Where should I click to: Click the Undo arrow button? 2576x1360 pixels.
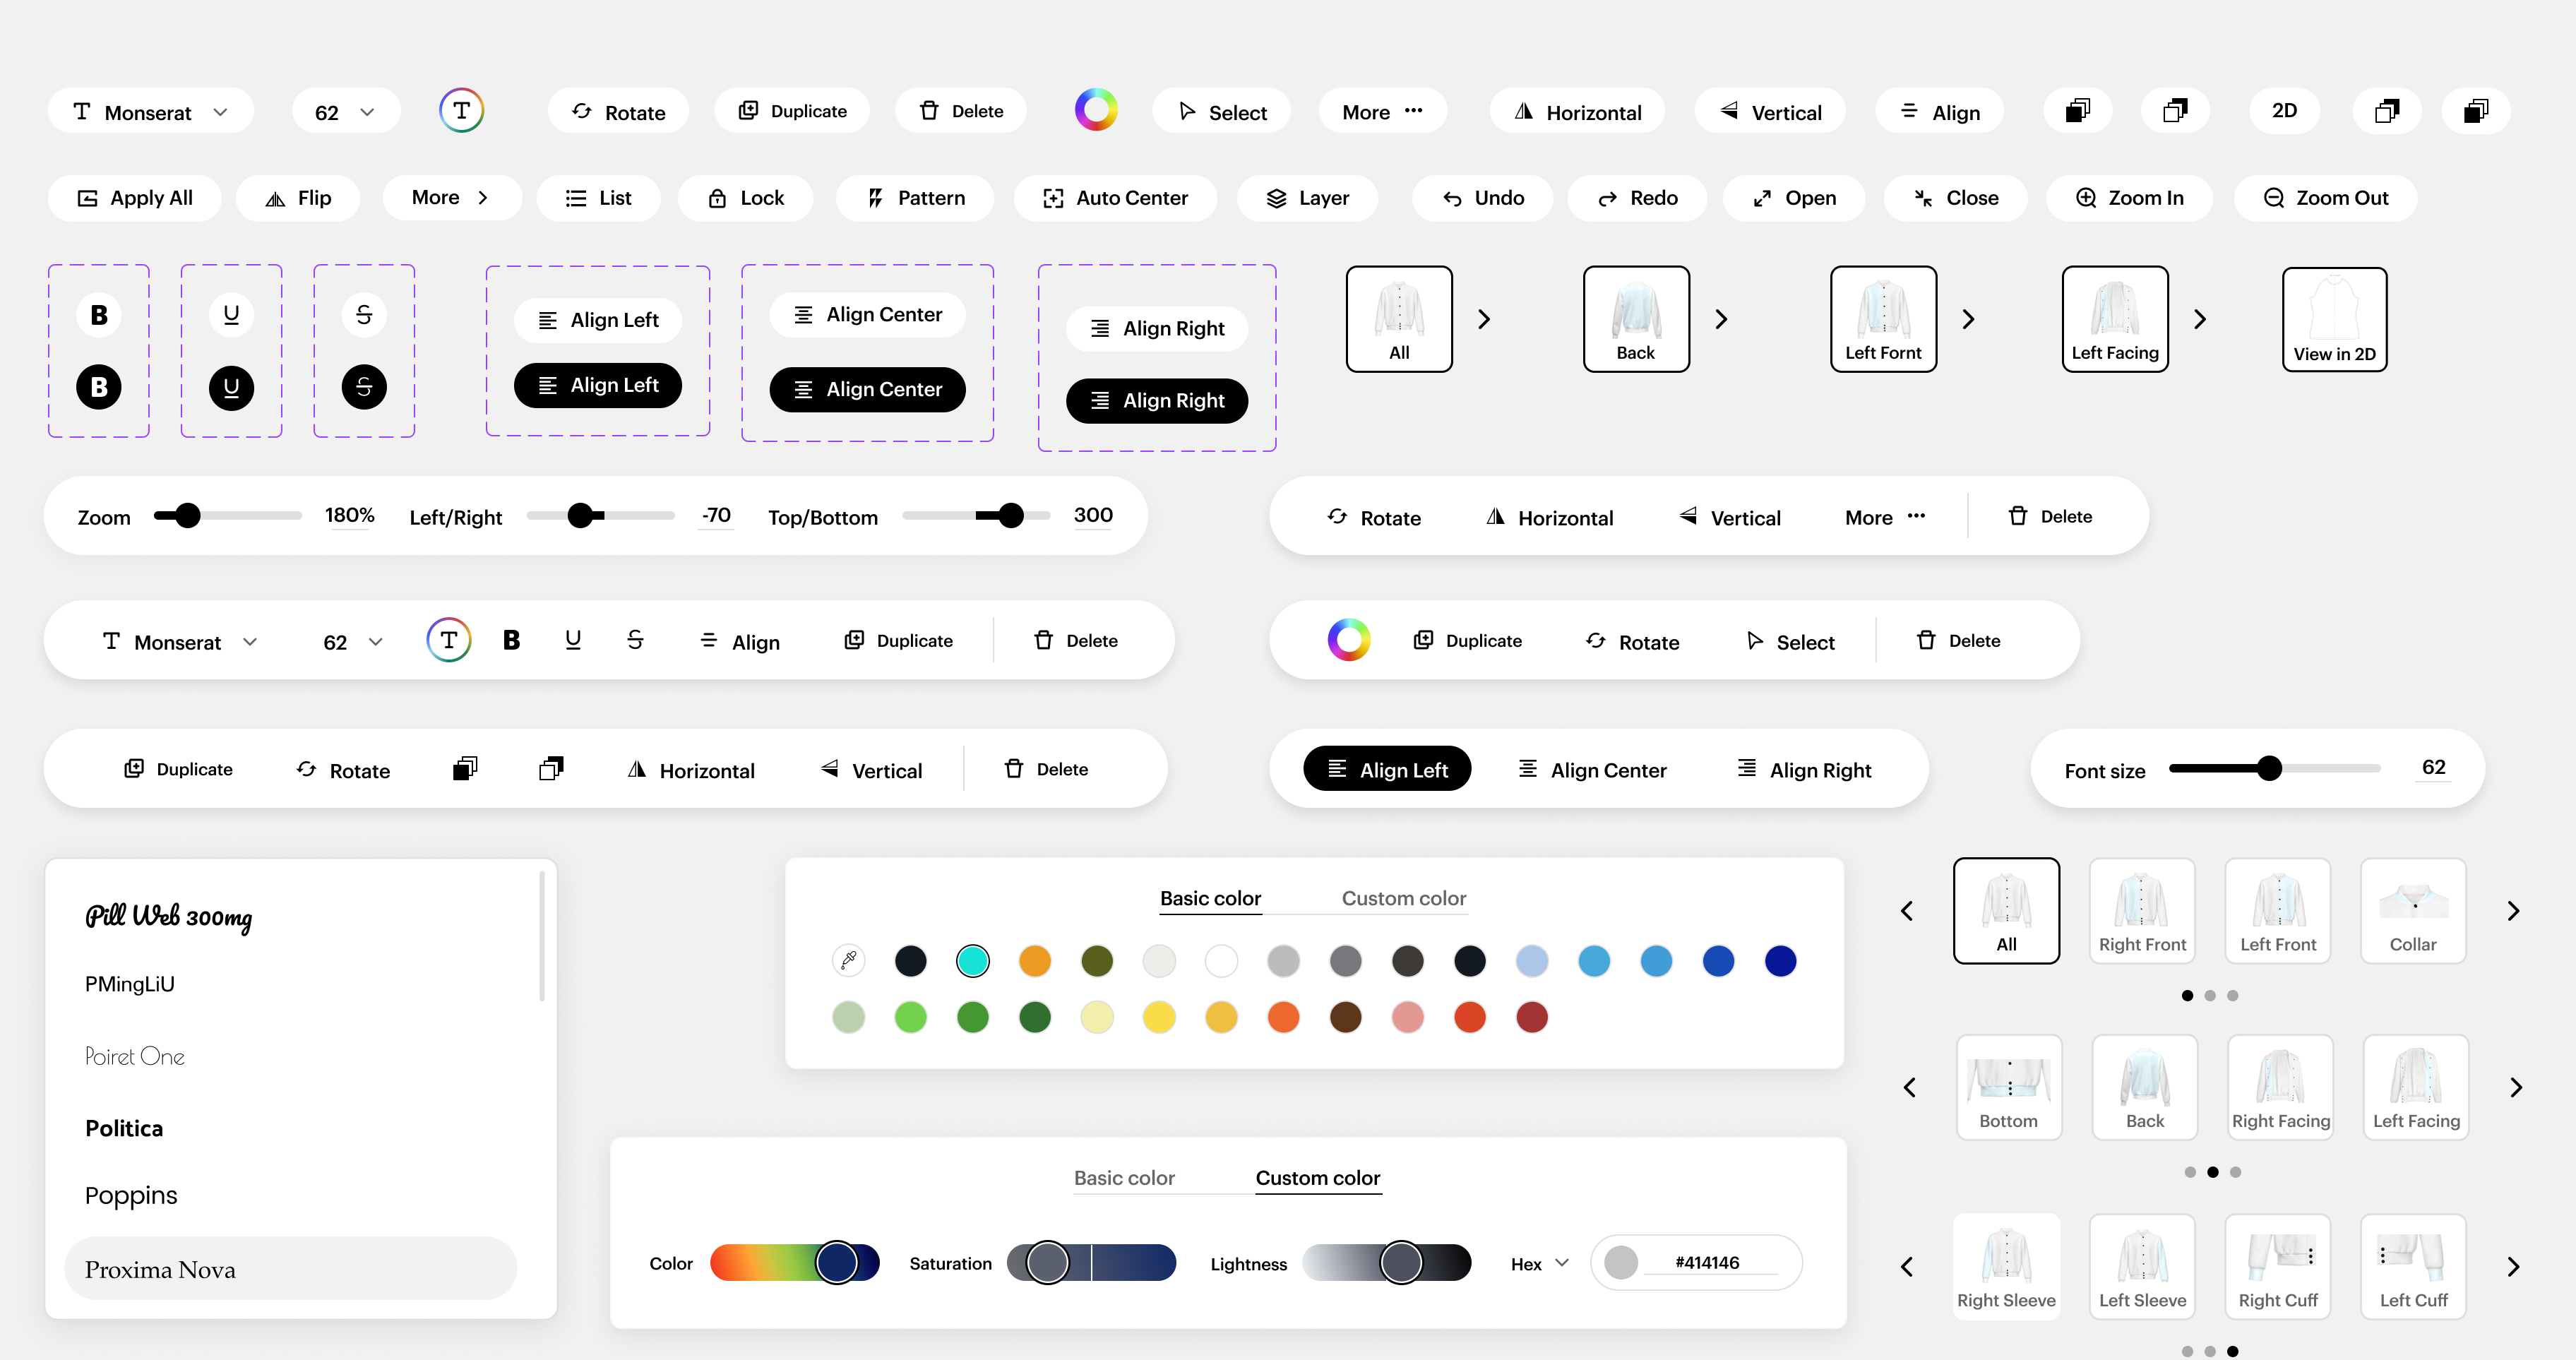coord(1482,198)
